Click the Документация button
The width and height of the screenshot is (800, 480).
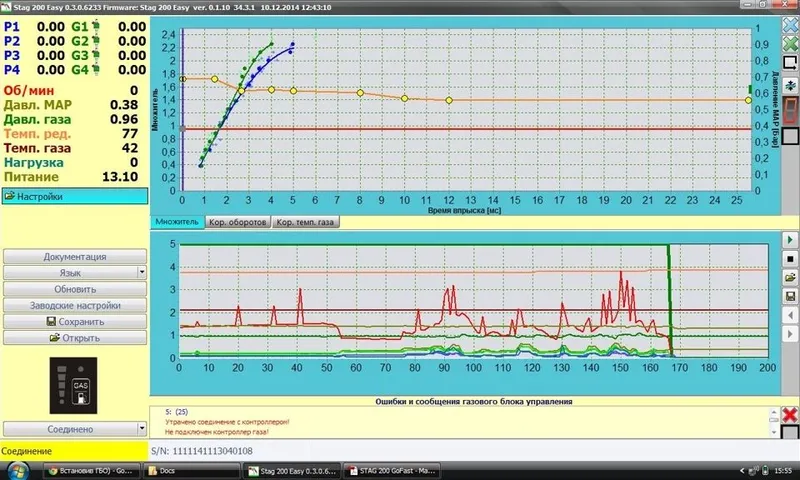pyautogui.click(x=75, y=257)
